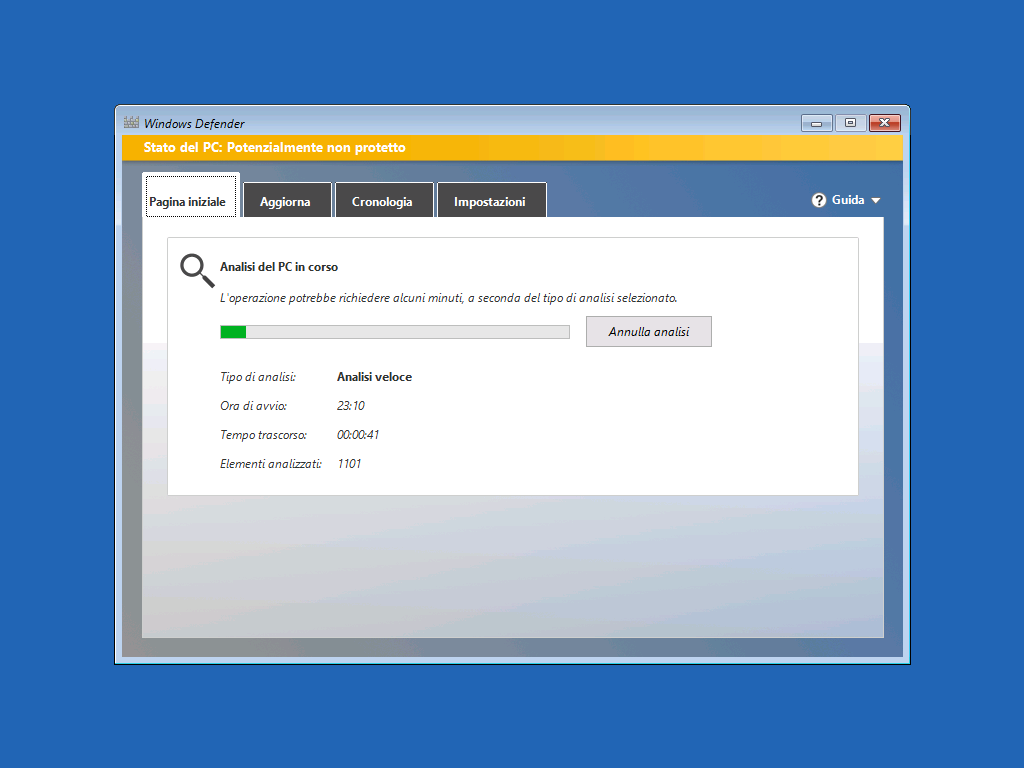Click the magnifying glass scan icon
Screen dimensions: 1024x768
(x=197, y=270)
